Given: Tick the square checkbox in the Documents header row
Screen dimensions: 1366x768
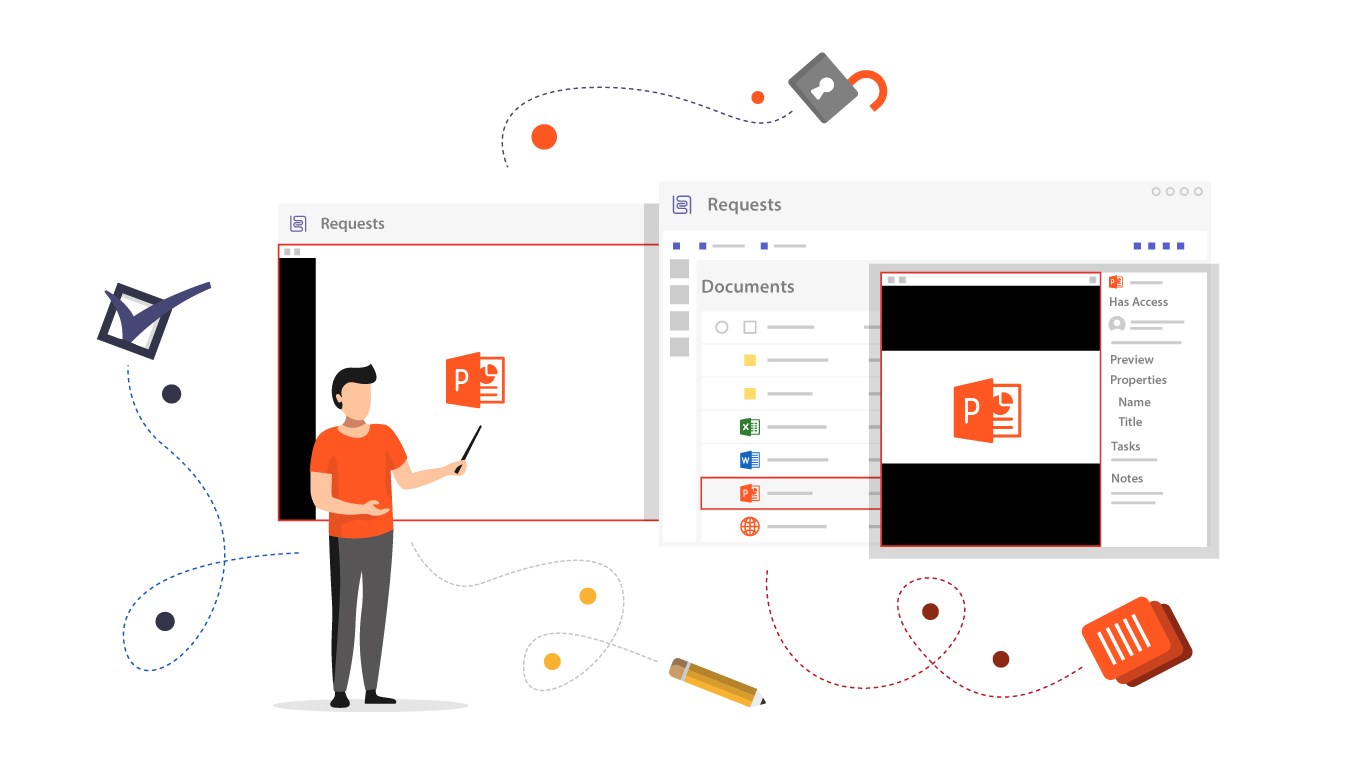Looking at the screenshot, I should tap(750, 327).
